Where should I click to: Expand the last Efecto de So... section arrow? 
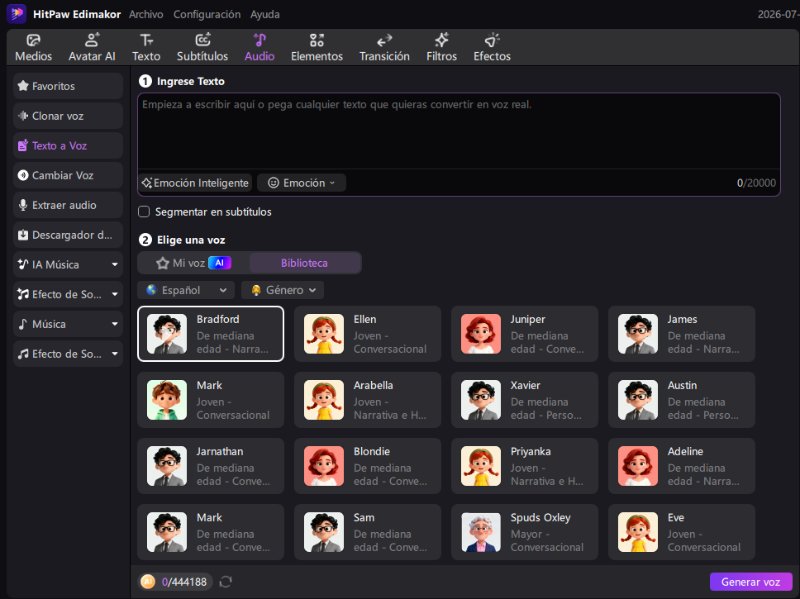pos(115,354)
